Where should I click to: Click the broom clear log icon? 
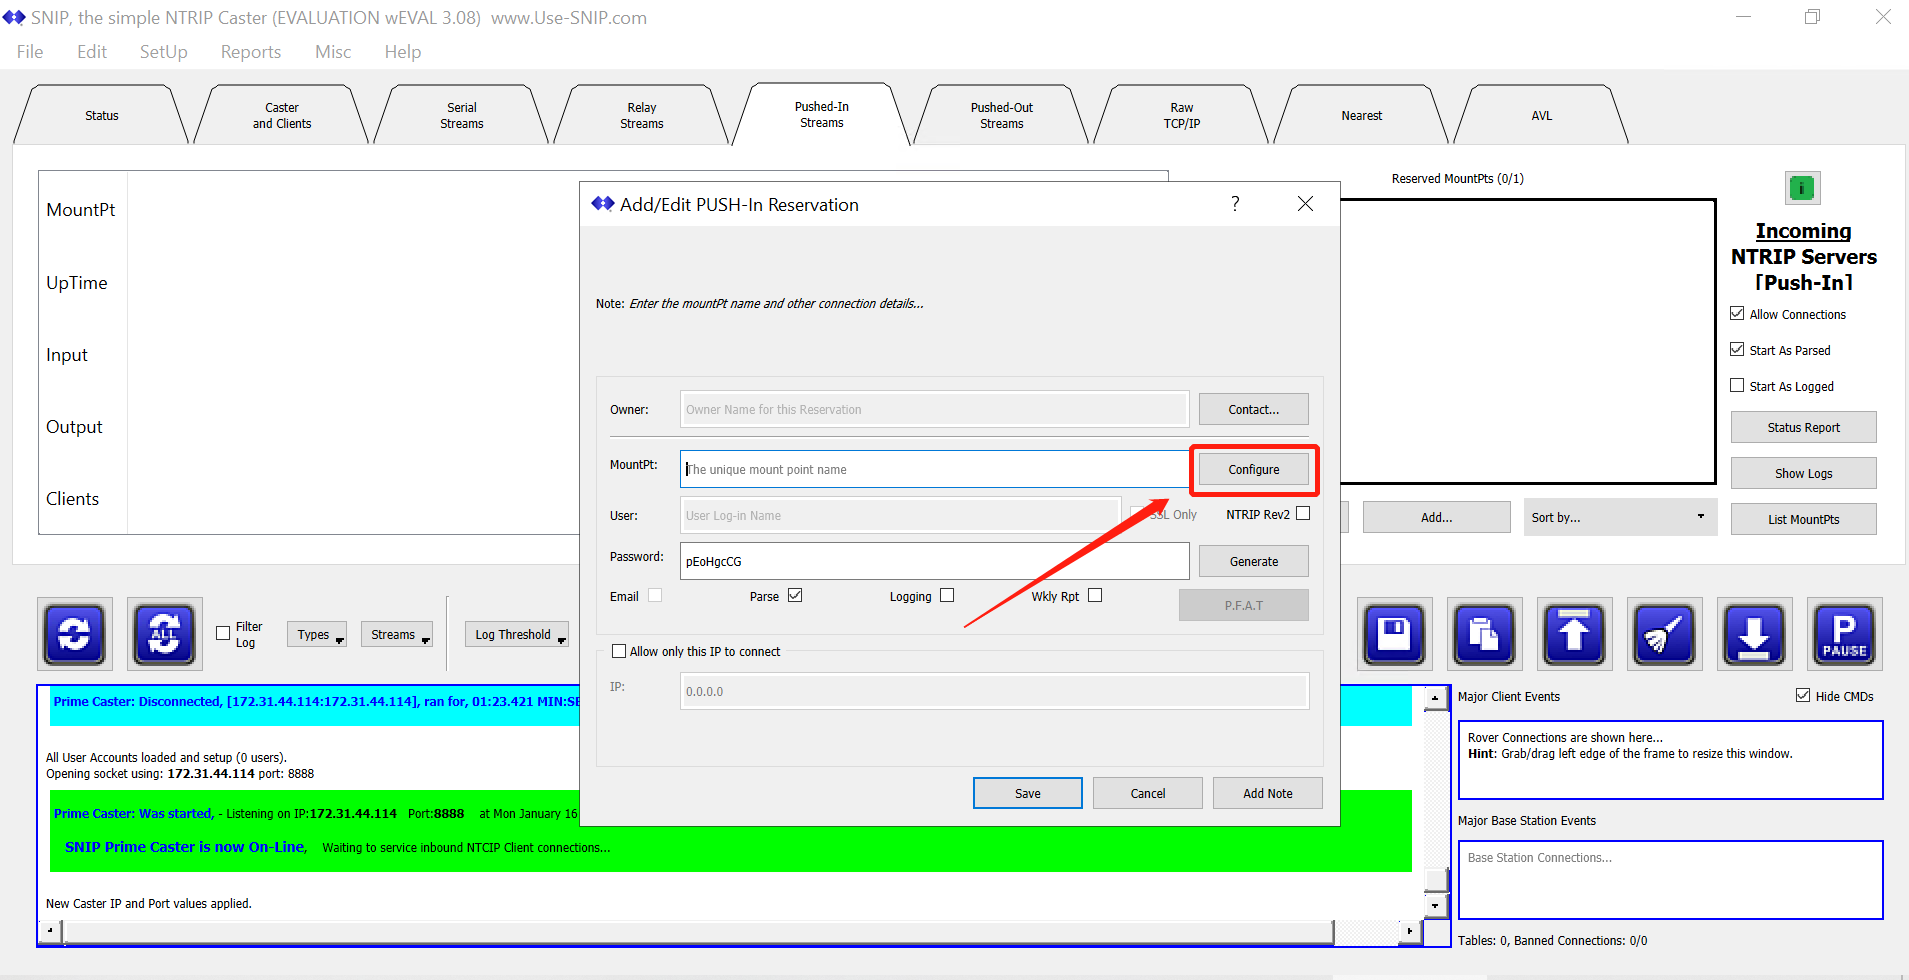[1664, 634]
